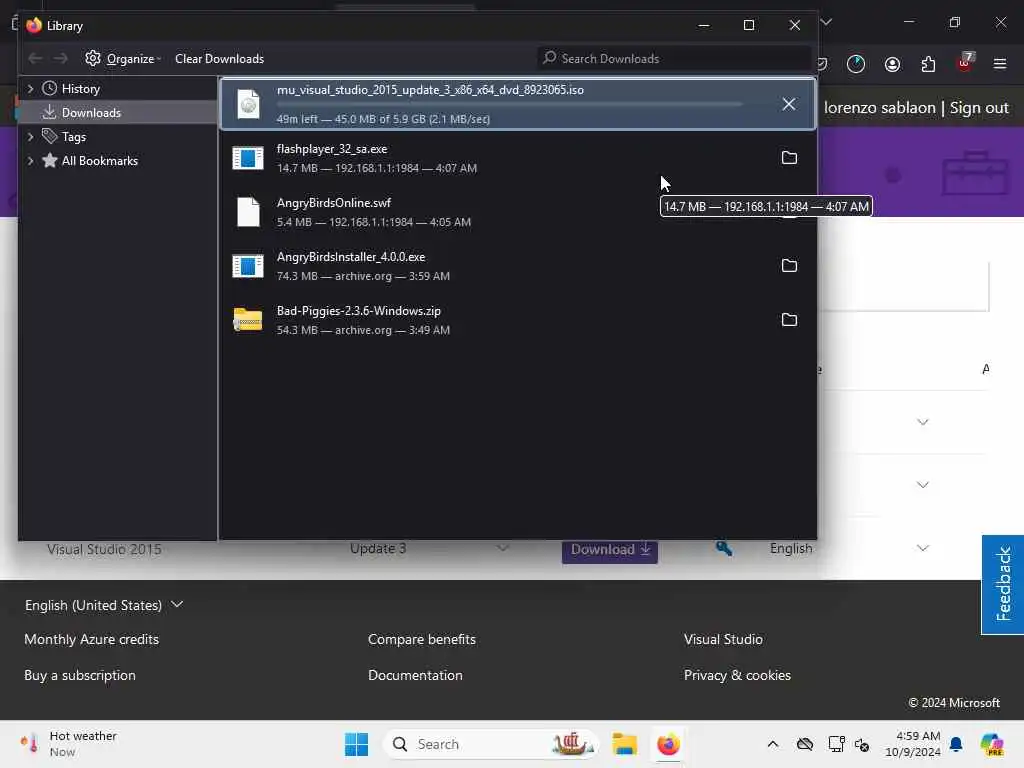Click the crossed-out cloud sync tray icon
This screenshot has height=768, width=1024.
click(805, 744)
